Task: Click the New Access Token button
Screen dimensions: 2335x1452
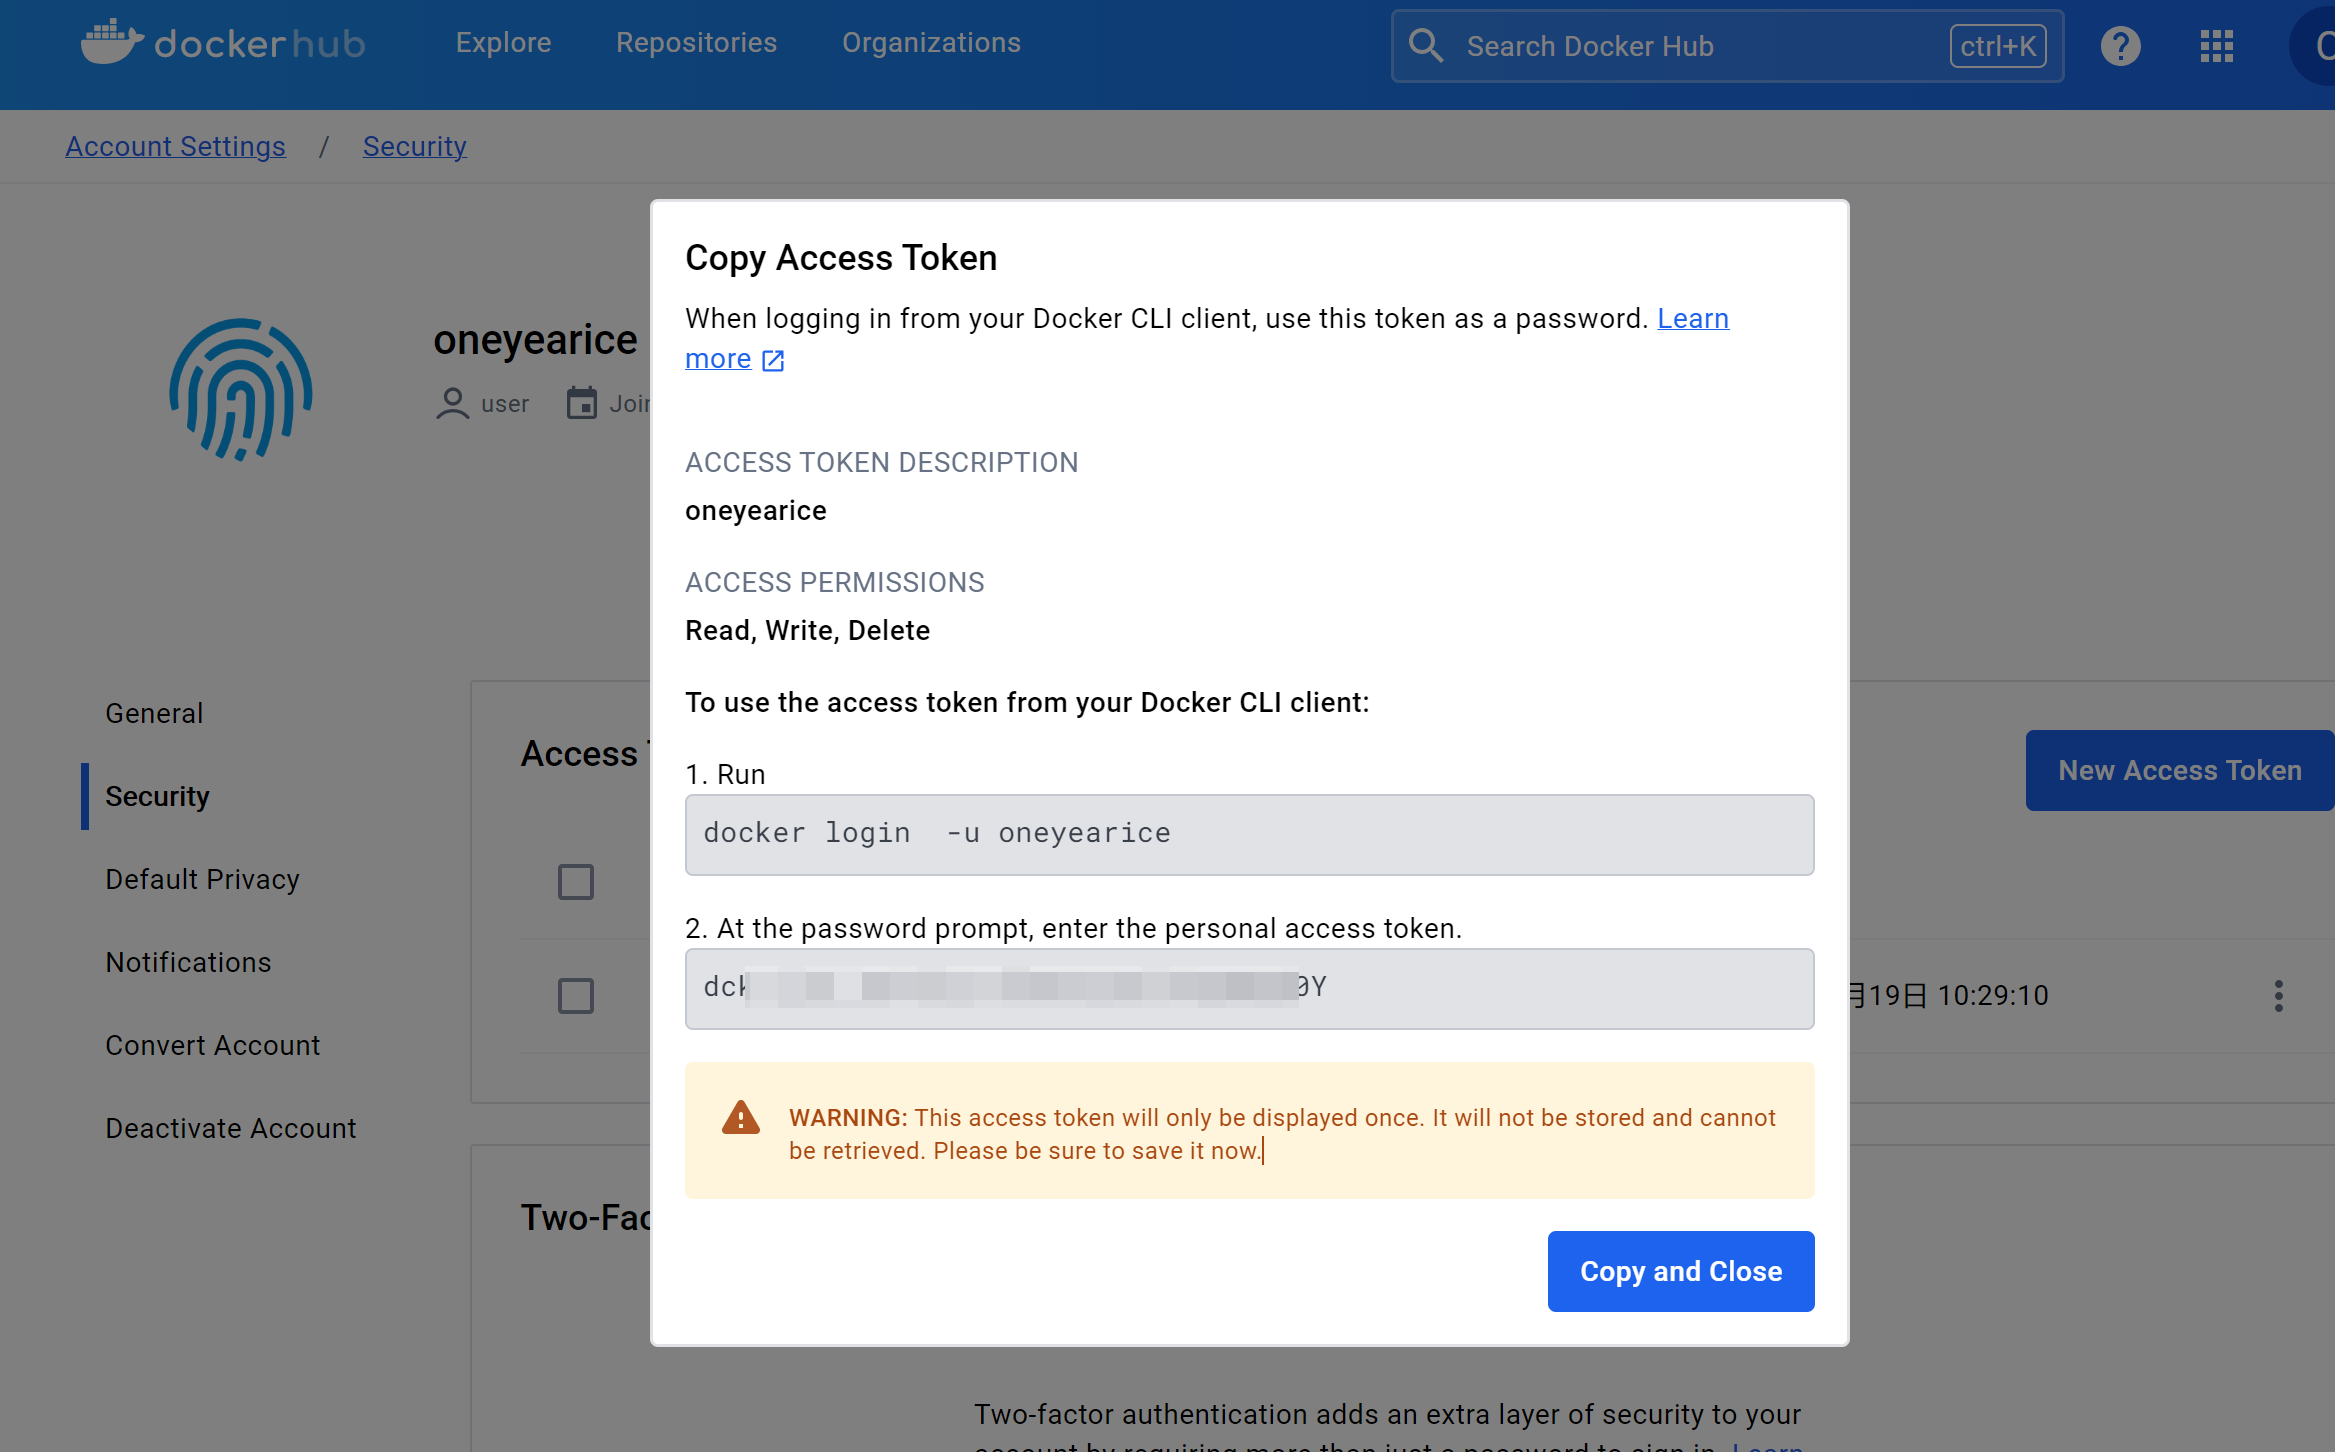Action: click(x=2179, y=770)
